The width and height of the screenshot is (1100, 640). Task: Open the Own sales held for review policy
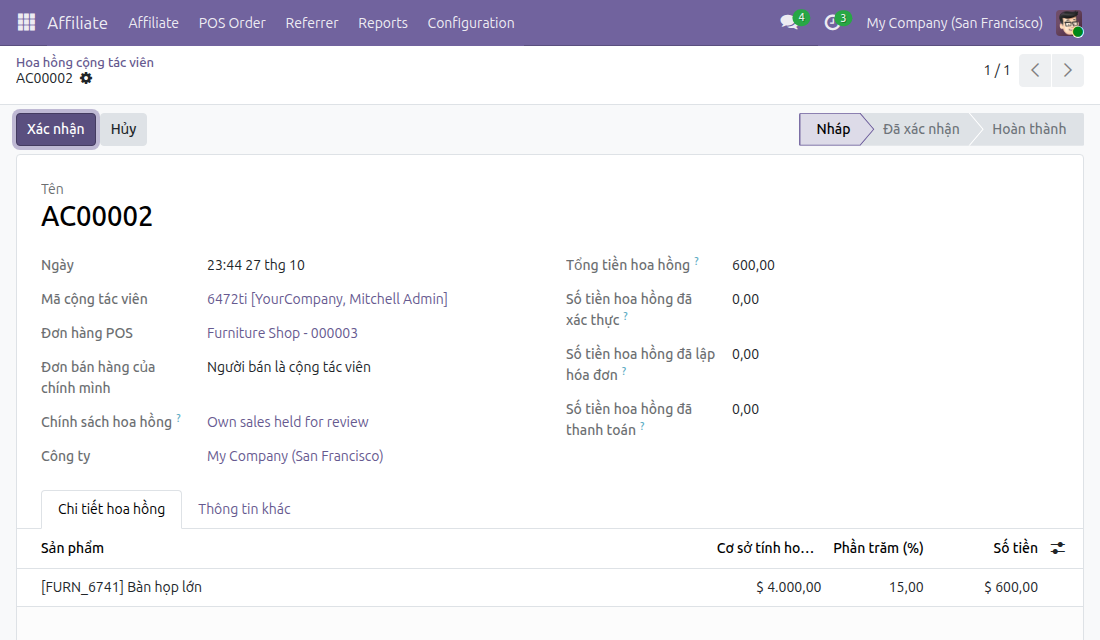pos(288,422)
